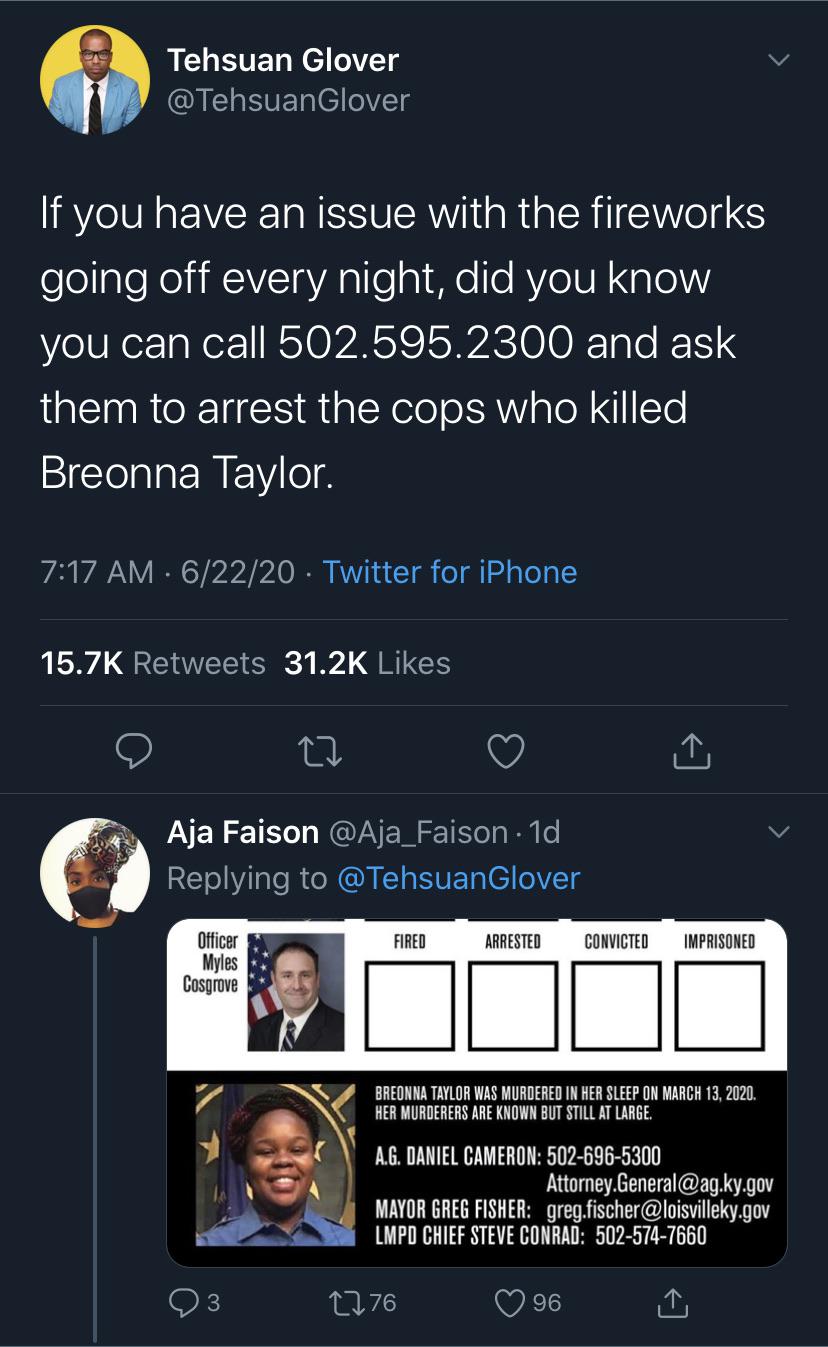This screenshot has height=1347, width=828.
Task: Tap the Twitter for iPhone source link
Action: pos(449,572)
